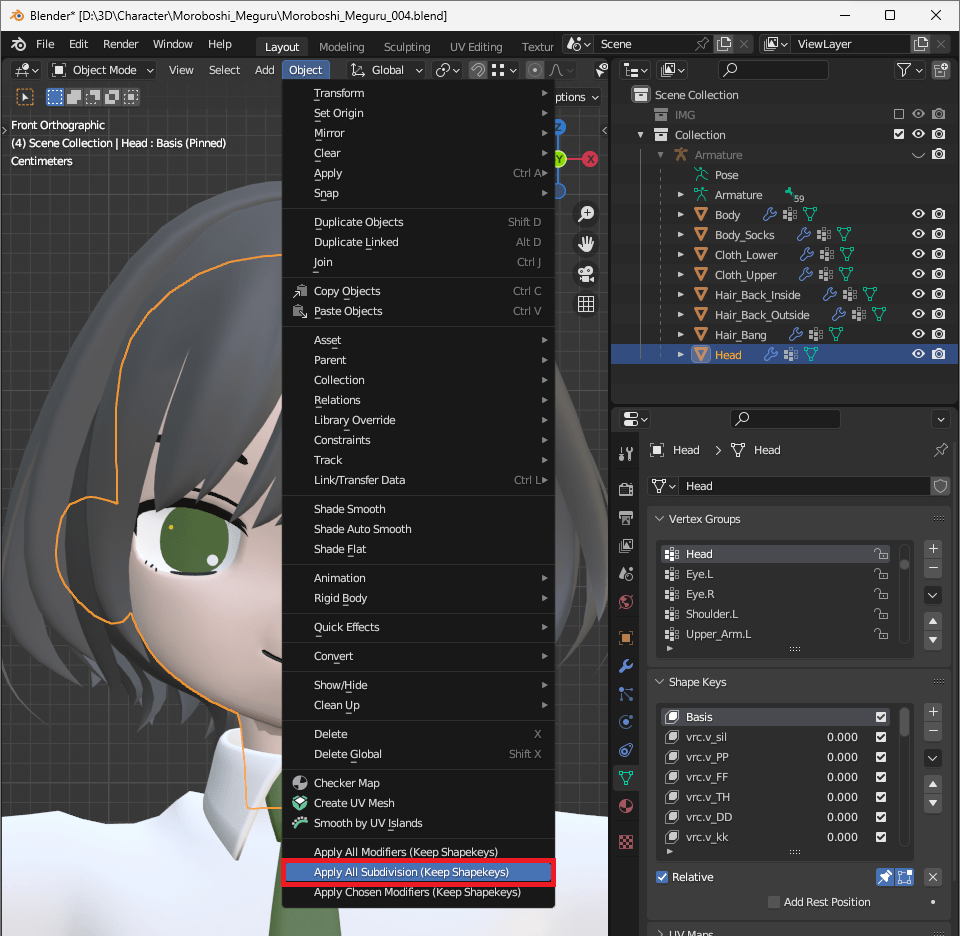Click Shade Smooth in Object menu
This screenshot has height=936, width=960.
click(x=350, y=509)
